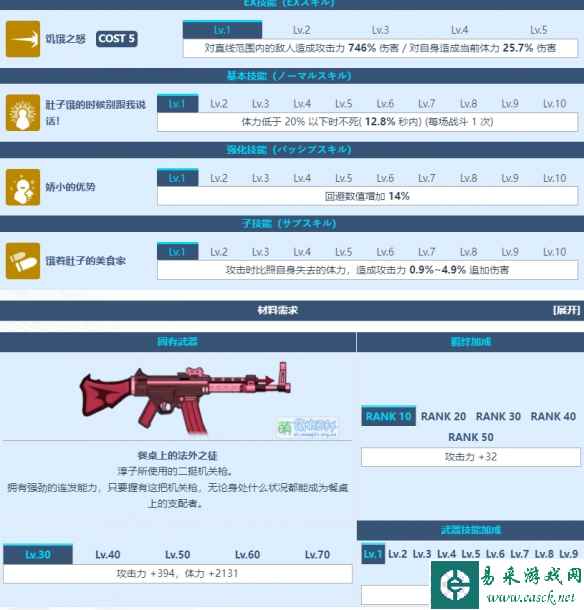Select Lv.8 tab of passive skill

click(x=468, y=178)
